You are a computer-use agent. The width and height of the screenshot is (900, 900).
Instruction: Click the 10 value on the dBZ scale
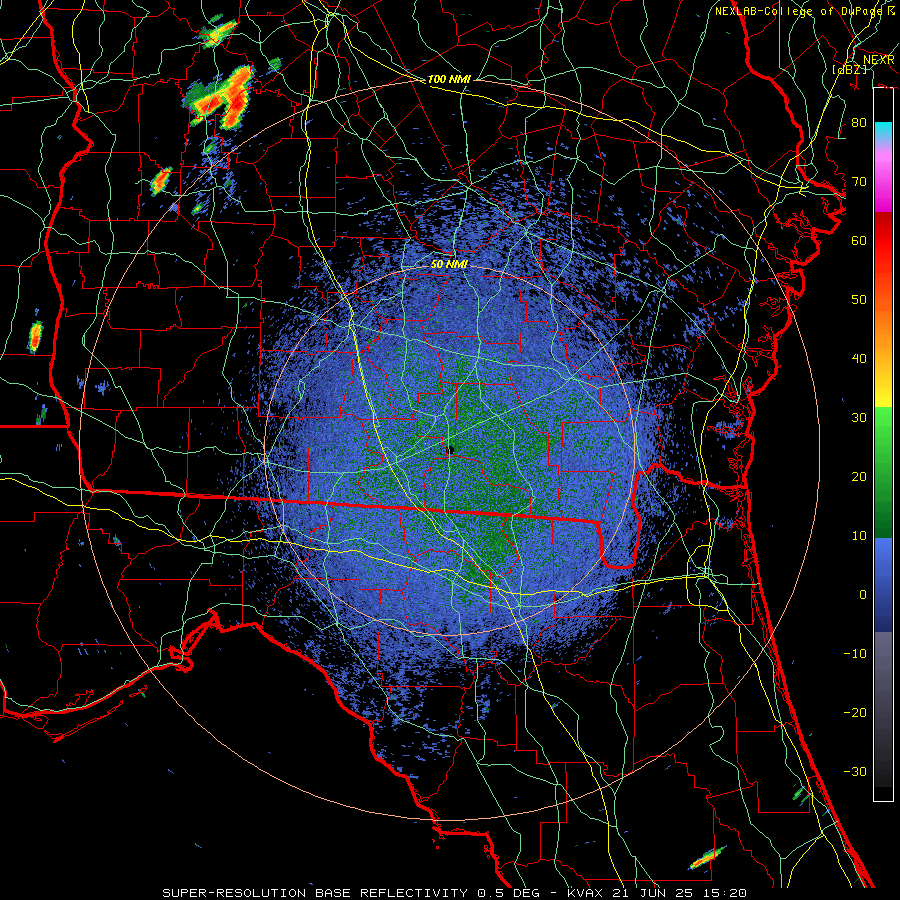859,536
